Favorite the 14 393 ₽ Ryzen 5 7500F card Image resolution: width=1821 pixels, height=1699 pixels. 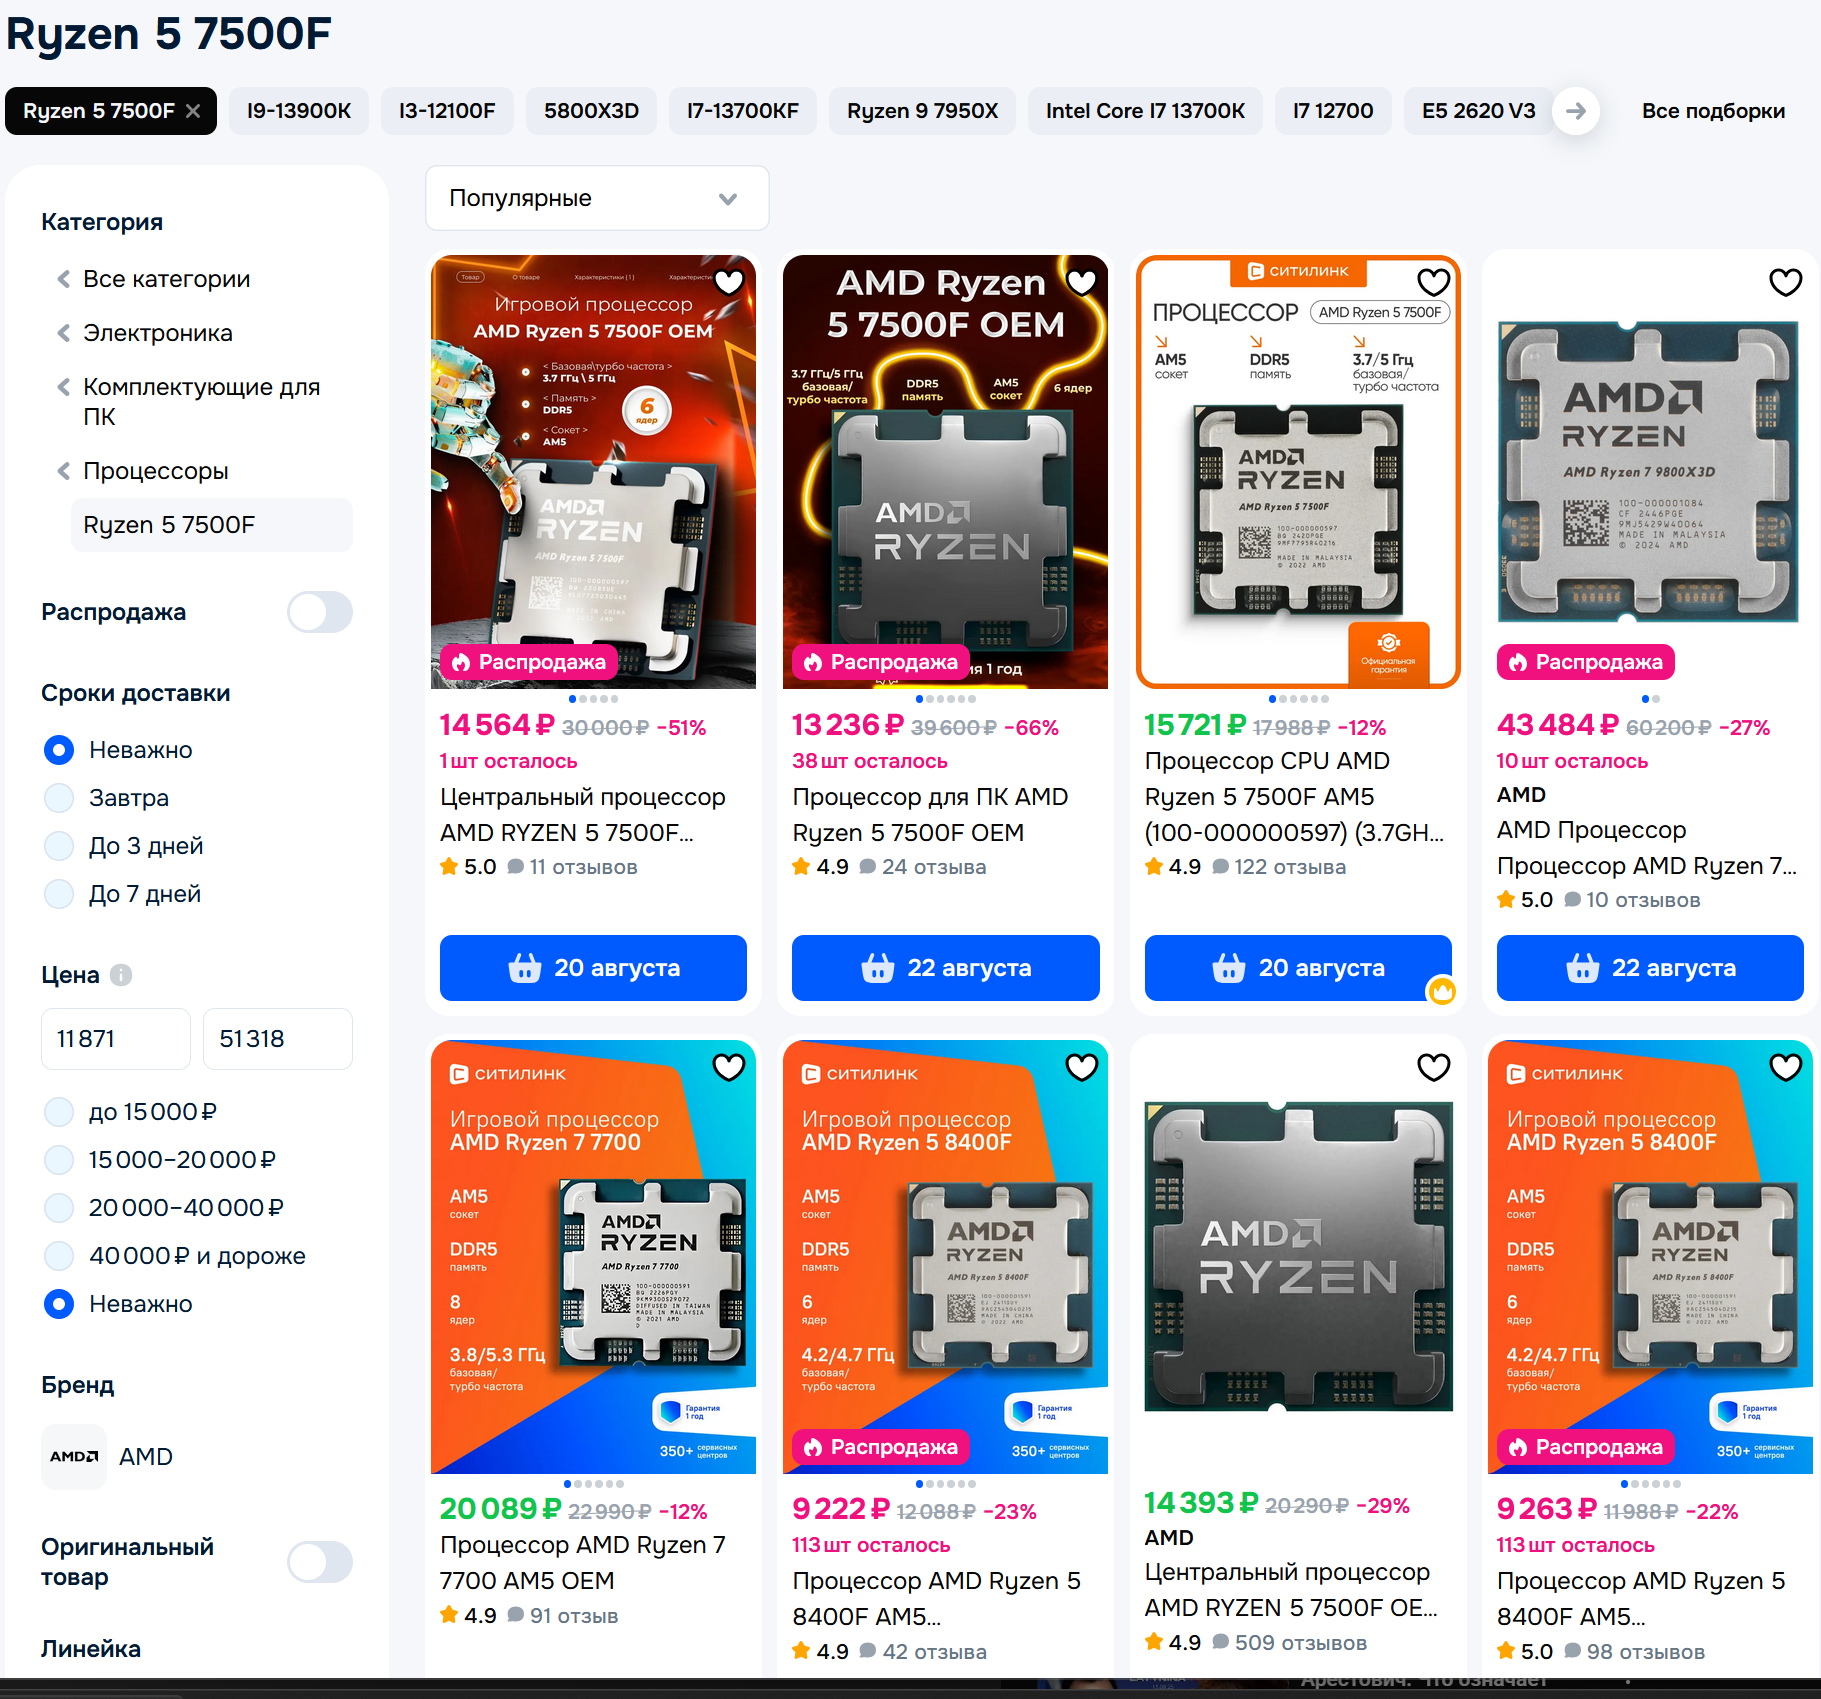click(1433, 1067)
